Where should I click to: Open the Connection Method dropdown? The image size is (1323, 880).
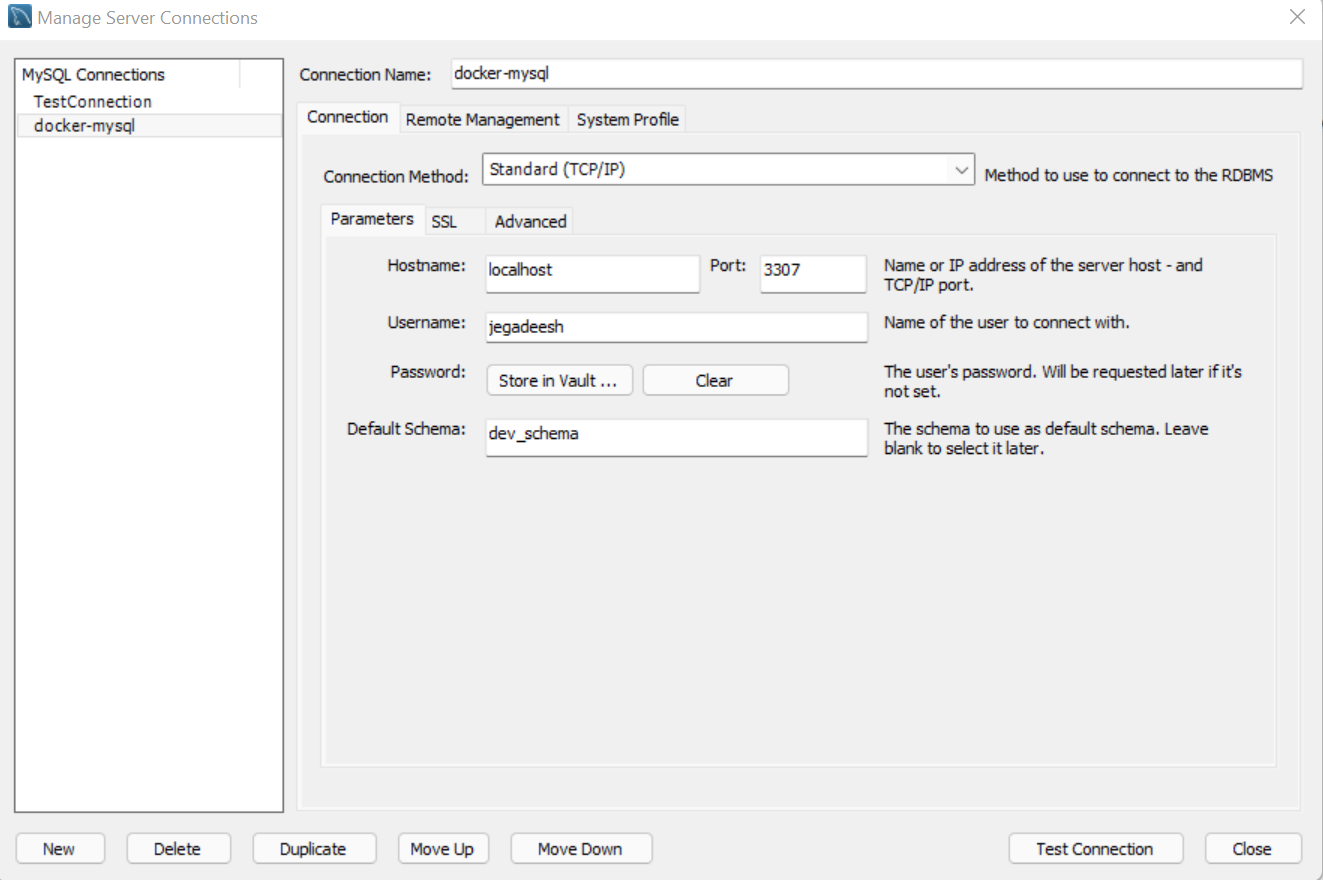coord(728,170)
